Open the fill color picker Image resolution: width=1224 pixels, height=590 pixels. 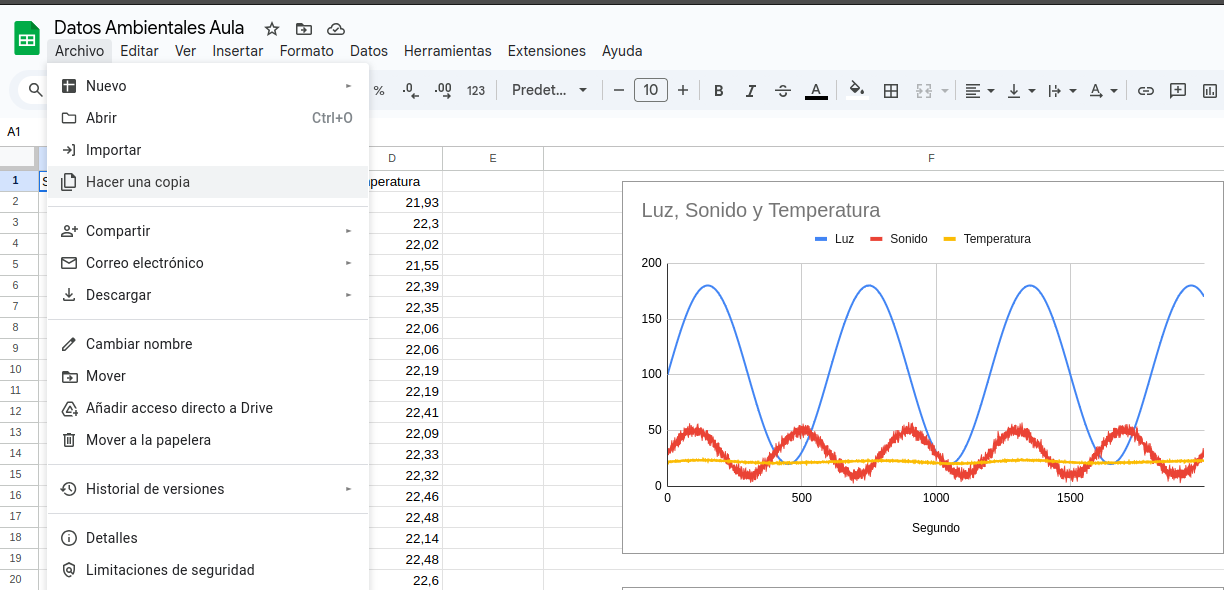856,91
